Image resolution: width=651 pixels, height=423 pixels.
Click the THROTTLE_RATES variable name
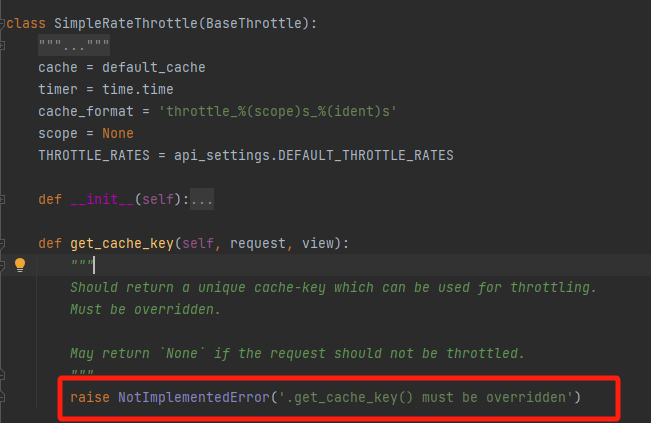(94, 155)
